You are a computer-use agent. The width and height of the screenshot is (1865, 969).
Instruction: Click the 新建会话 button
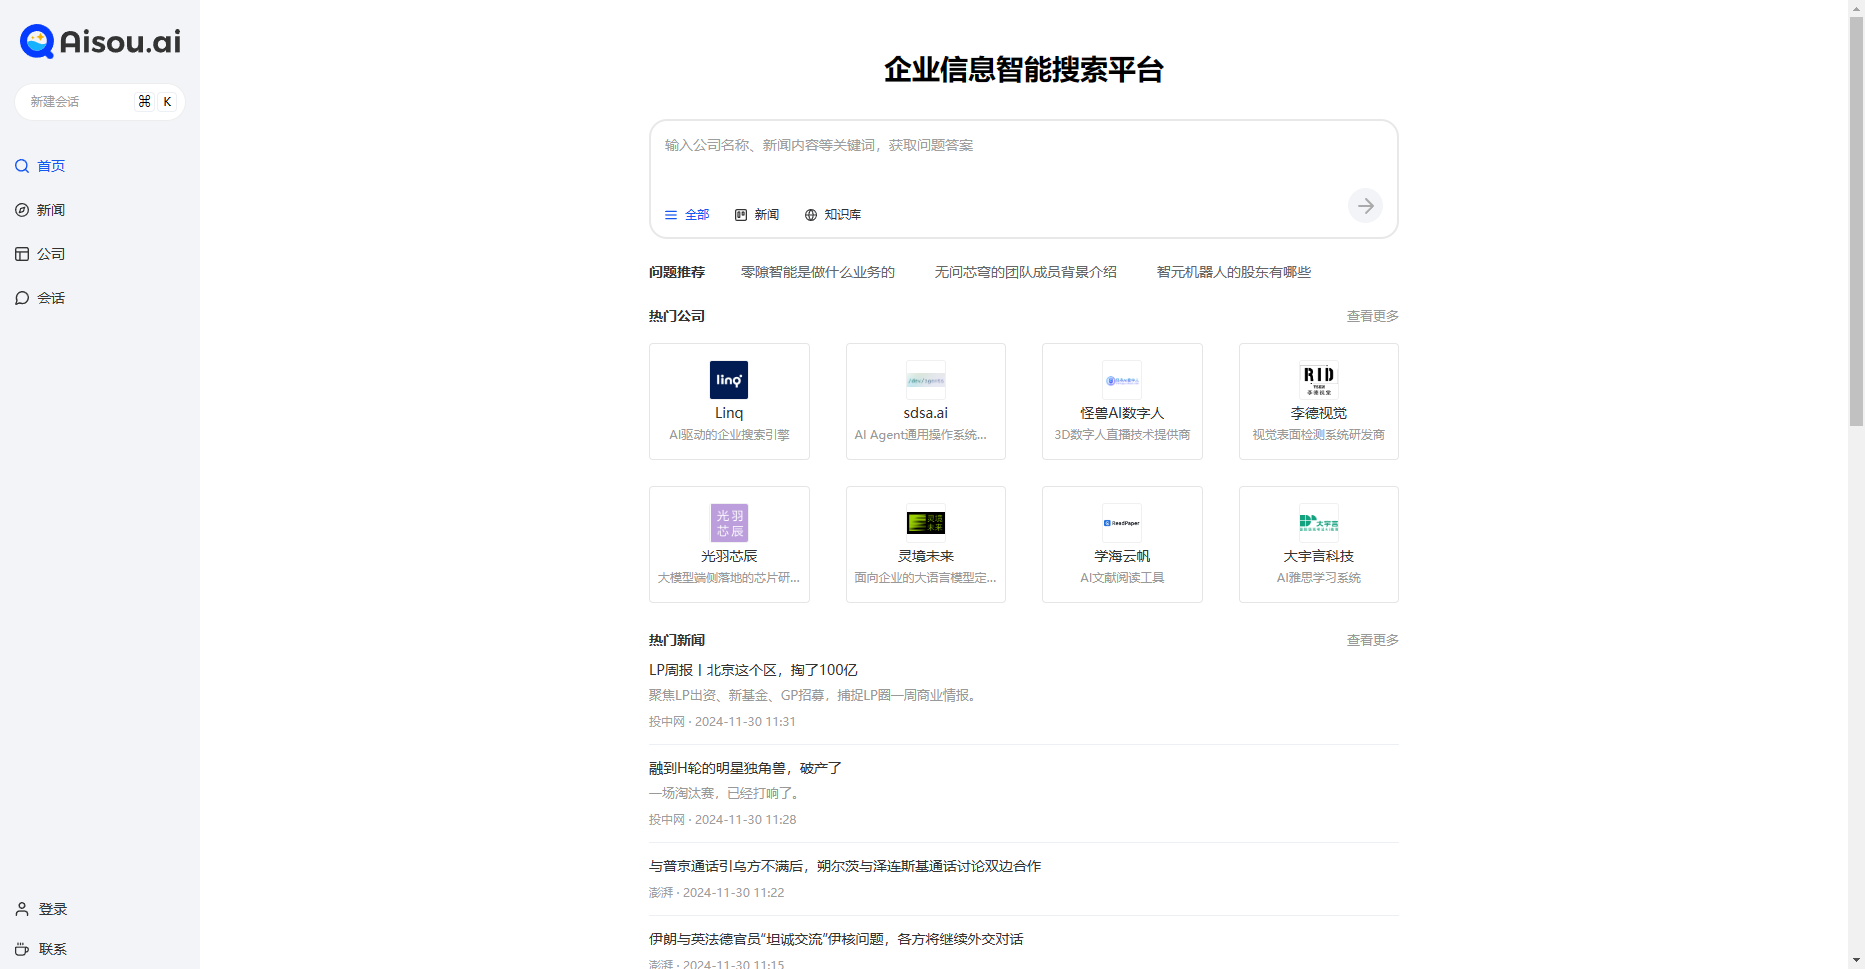pos(100,102)
